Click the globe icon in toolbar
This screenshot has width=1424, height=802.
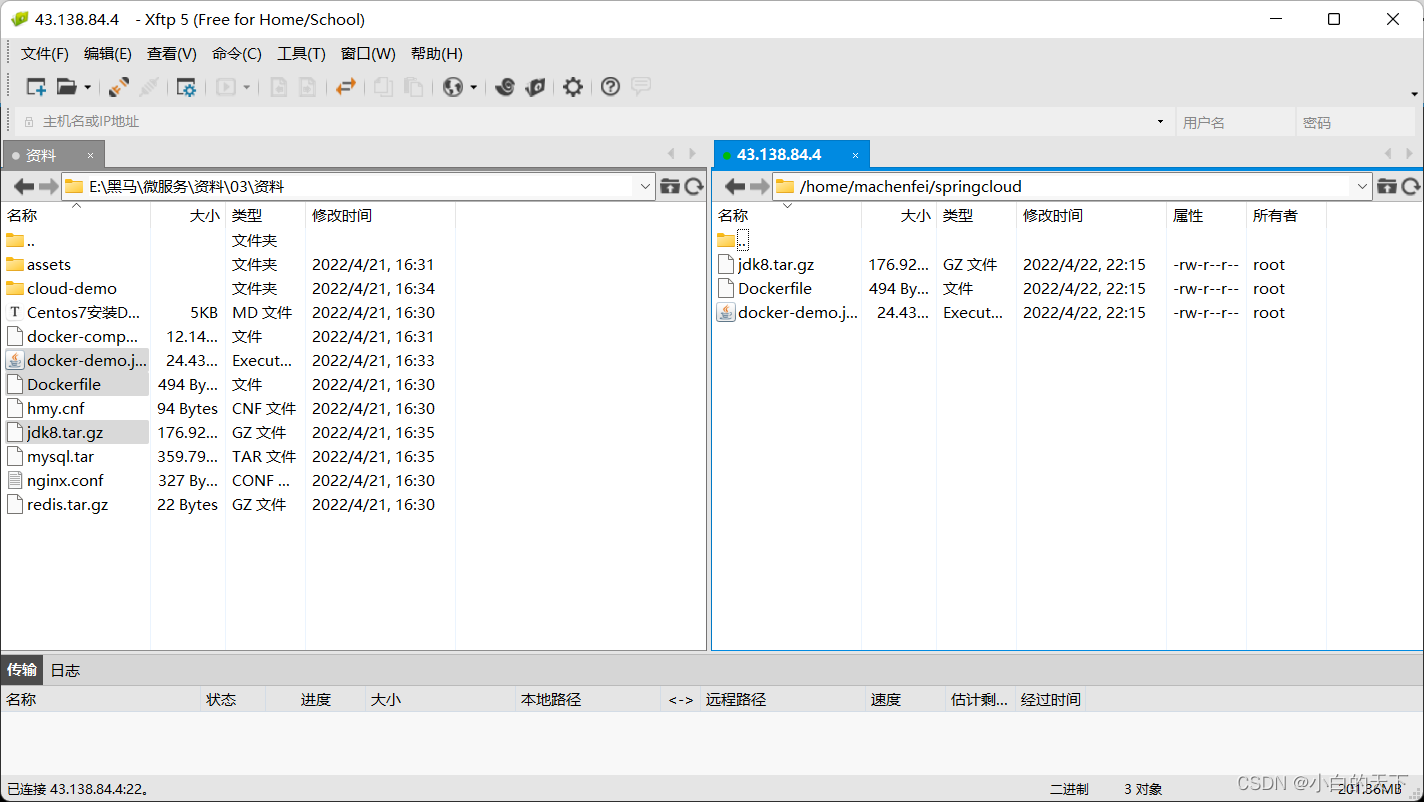tap(453, 87)
